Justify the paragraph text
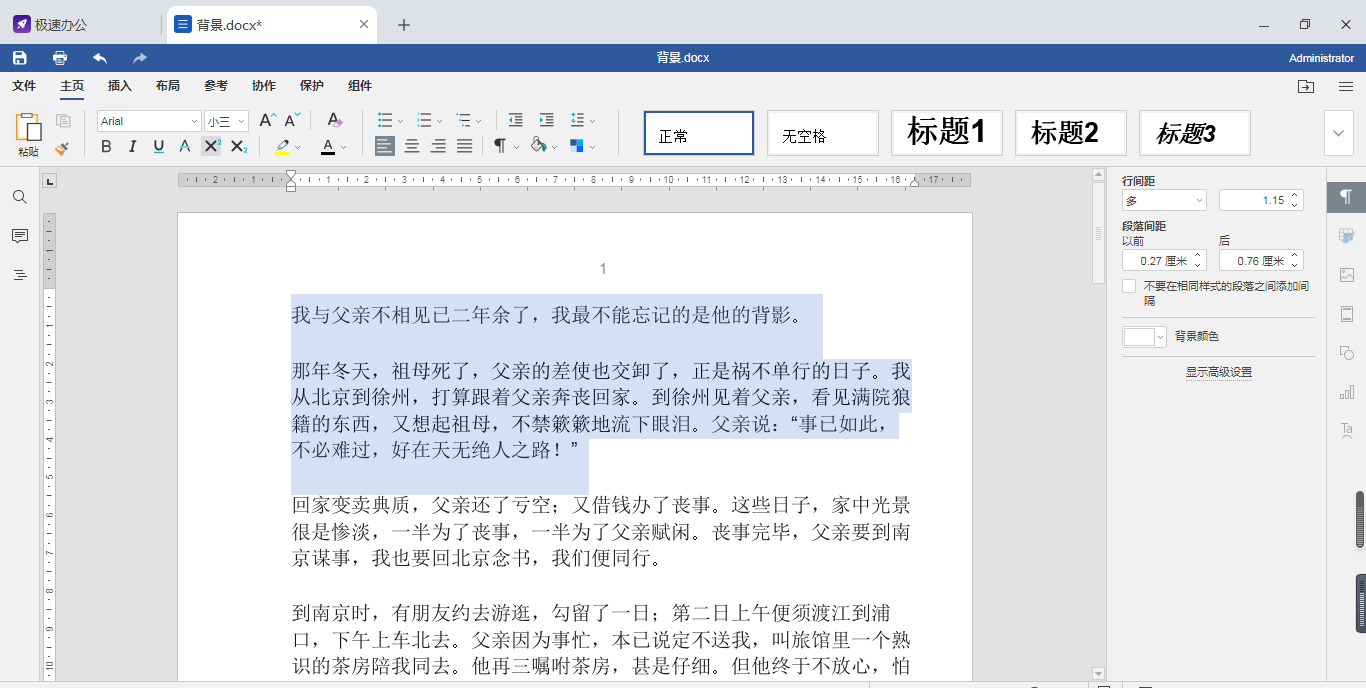Image resolution: width=1366 pixels, height=688 pixels. [x=464, y=146]
